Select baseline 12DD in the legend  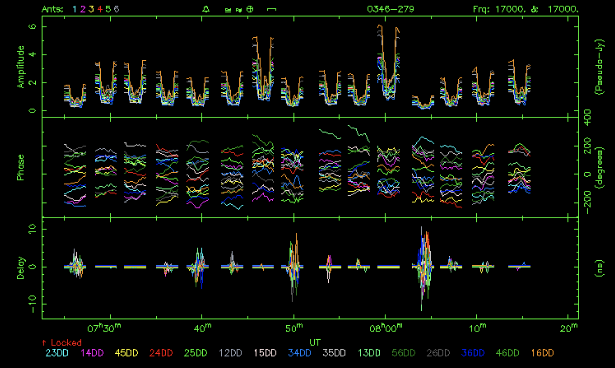(230, 353)
